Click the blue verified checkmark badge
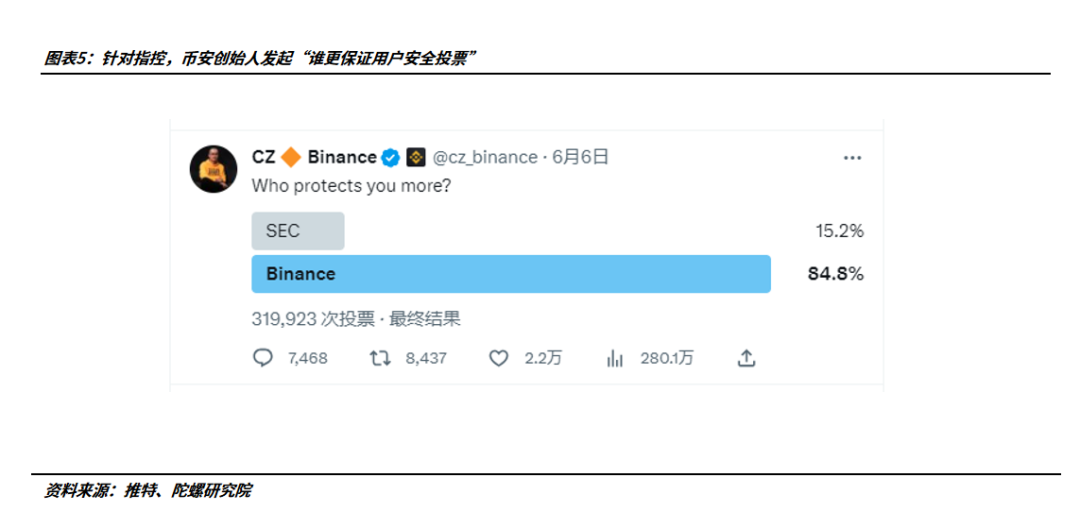This screenshot has height=512, width=1080. 390,157
